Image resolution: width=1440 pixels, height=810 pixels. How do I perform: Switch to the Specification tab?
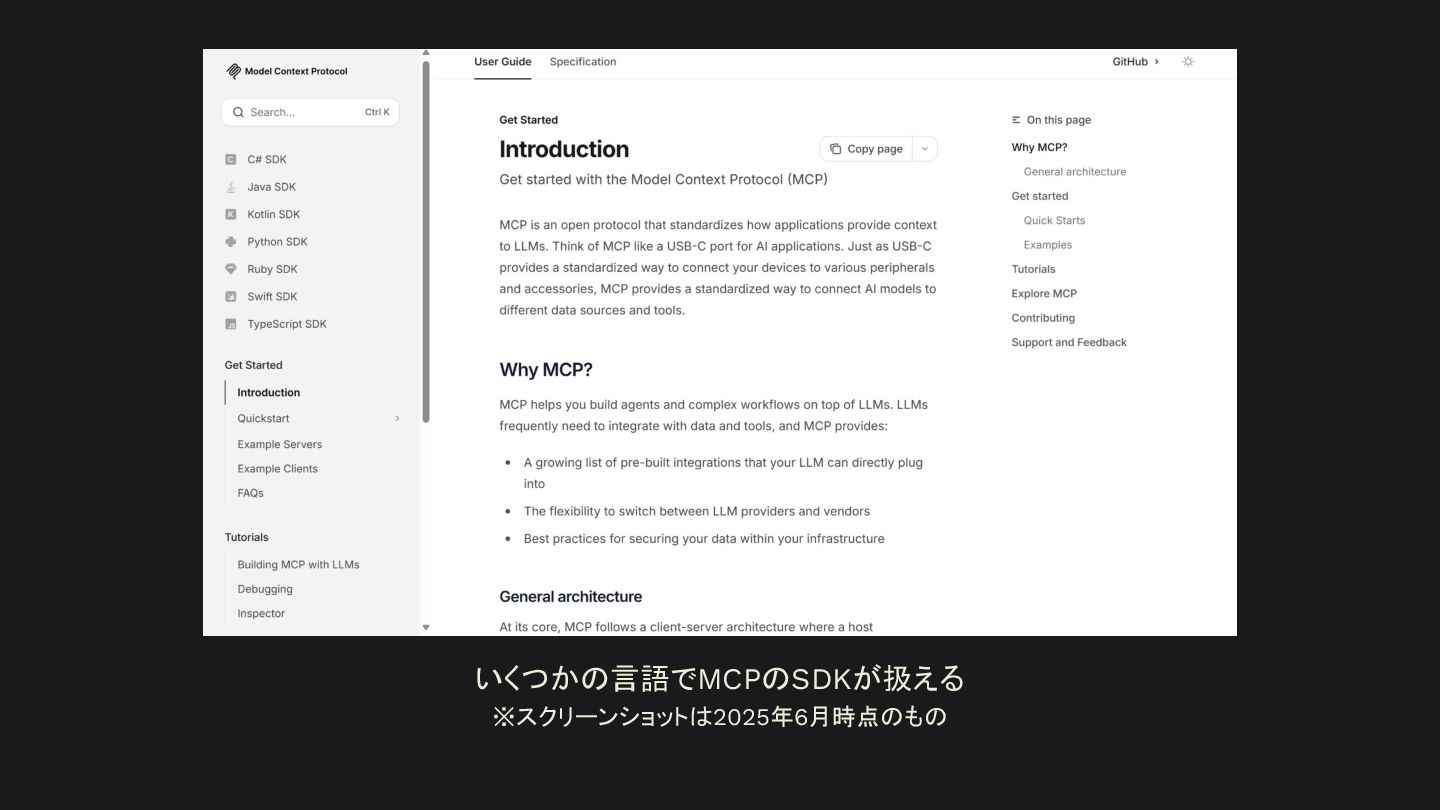coord(583,62)
